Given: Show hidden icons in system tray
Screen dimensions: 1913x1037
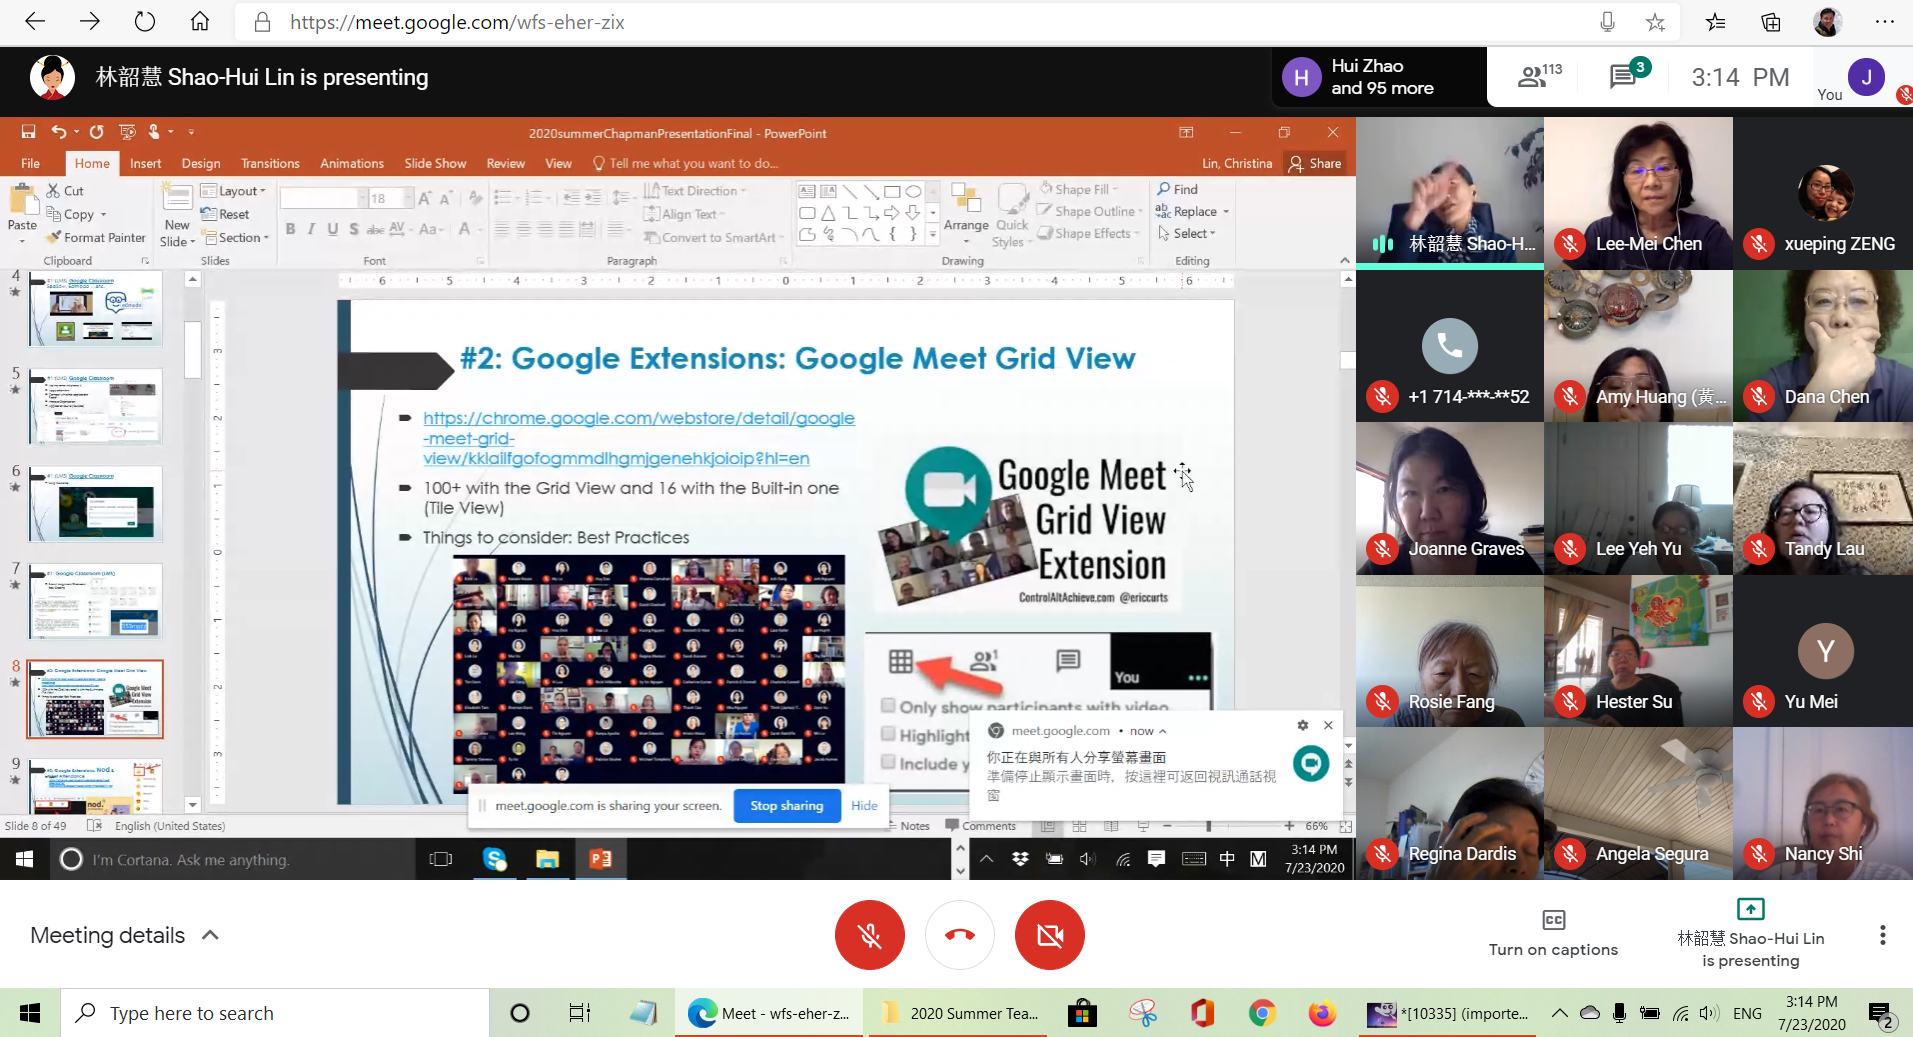Looking at the screenshot, I should [x=1559, y=1013].
